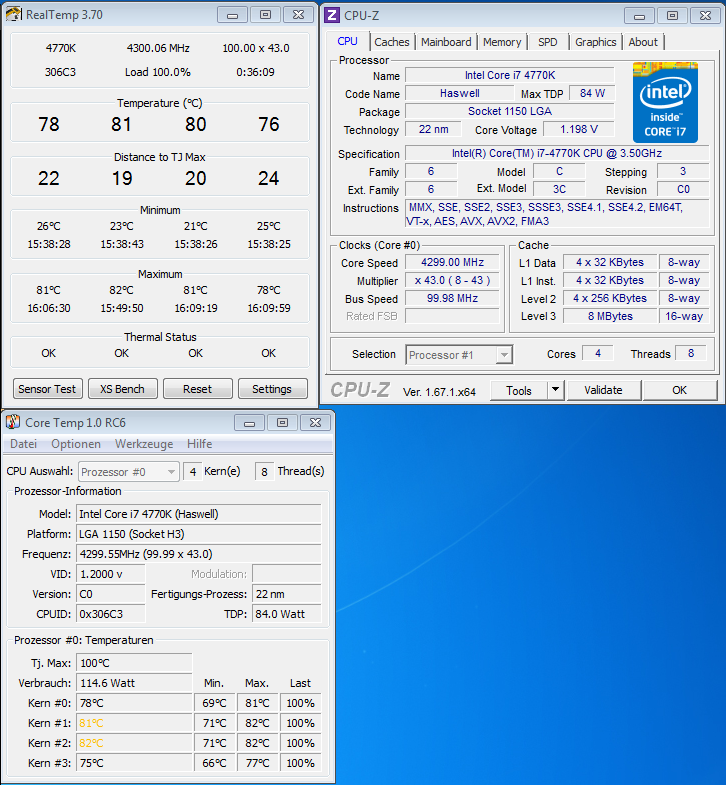Click the Core Speed 4299.00 MHz field
The image size is (728, 785).
tap(452, 262)
